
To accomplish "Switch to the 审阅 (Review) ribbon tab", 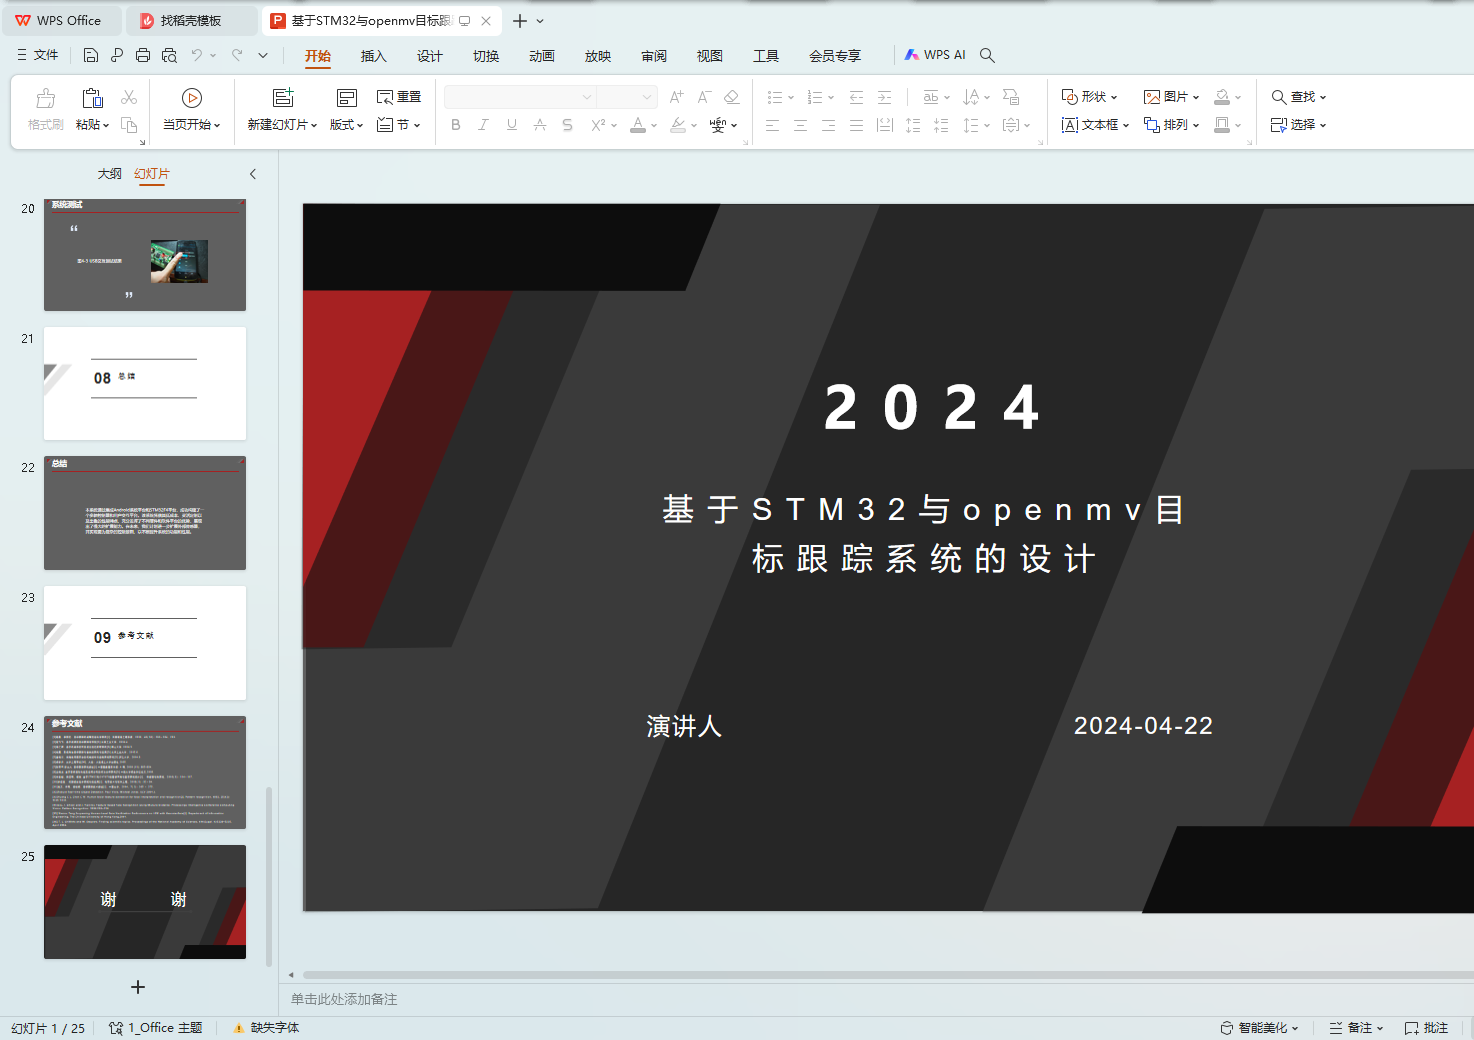I will click(653, 56).
